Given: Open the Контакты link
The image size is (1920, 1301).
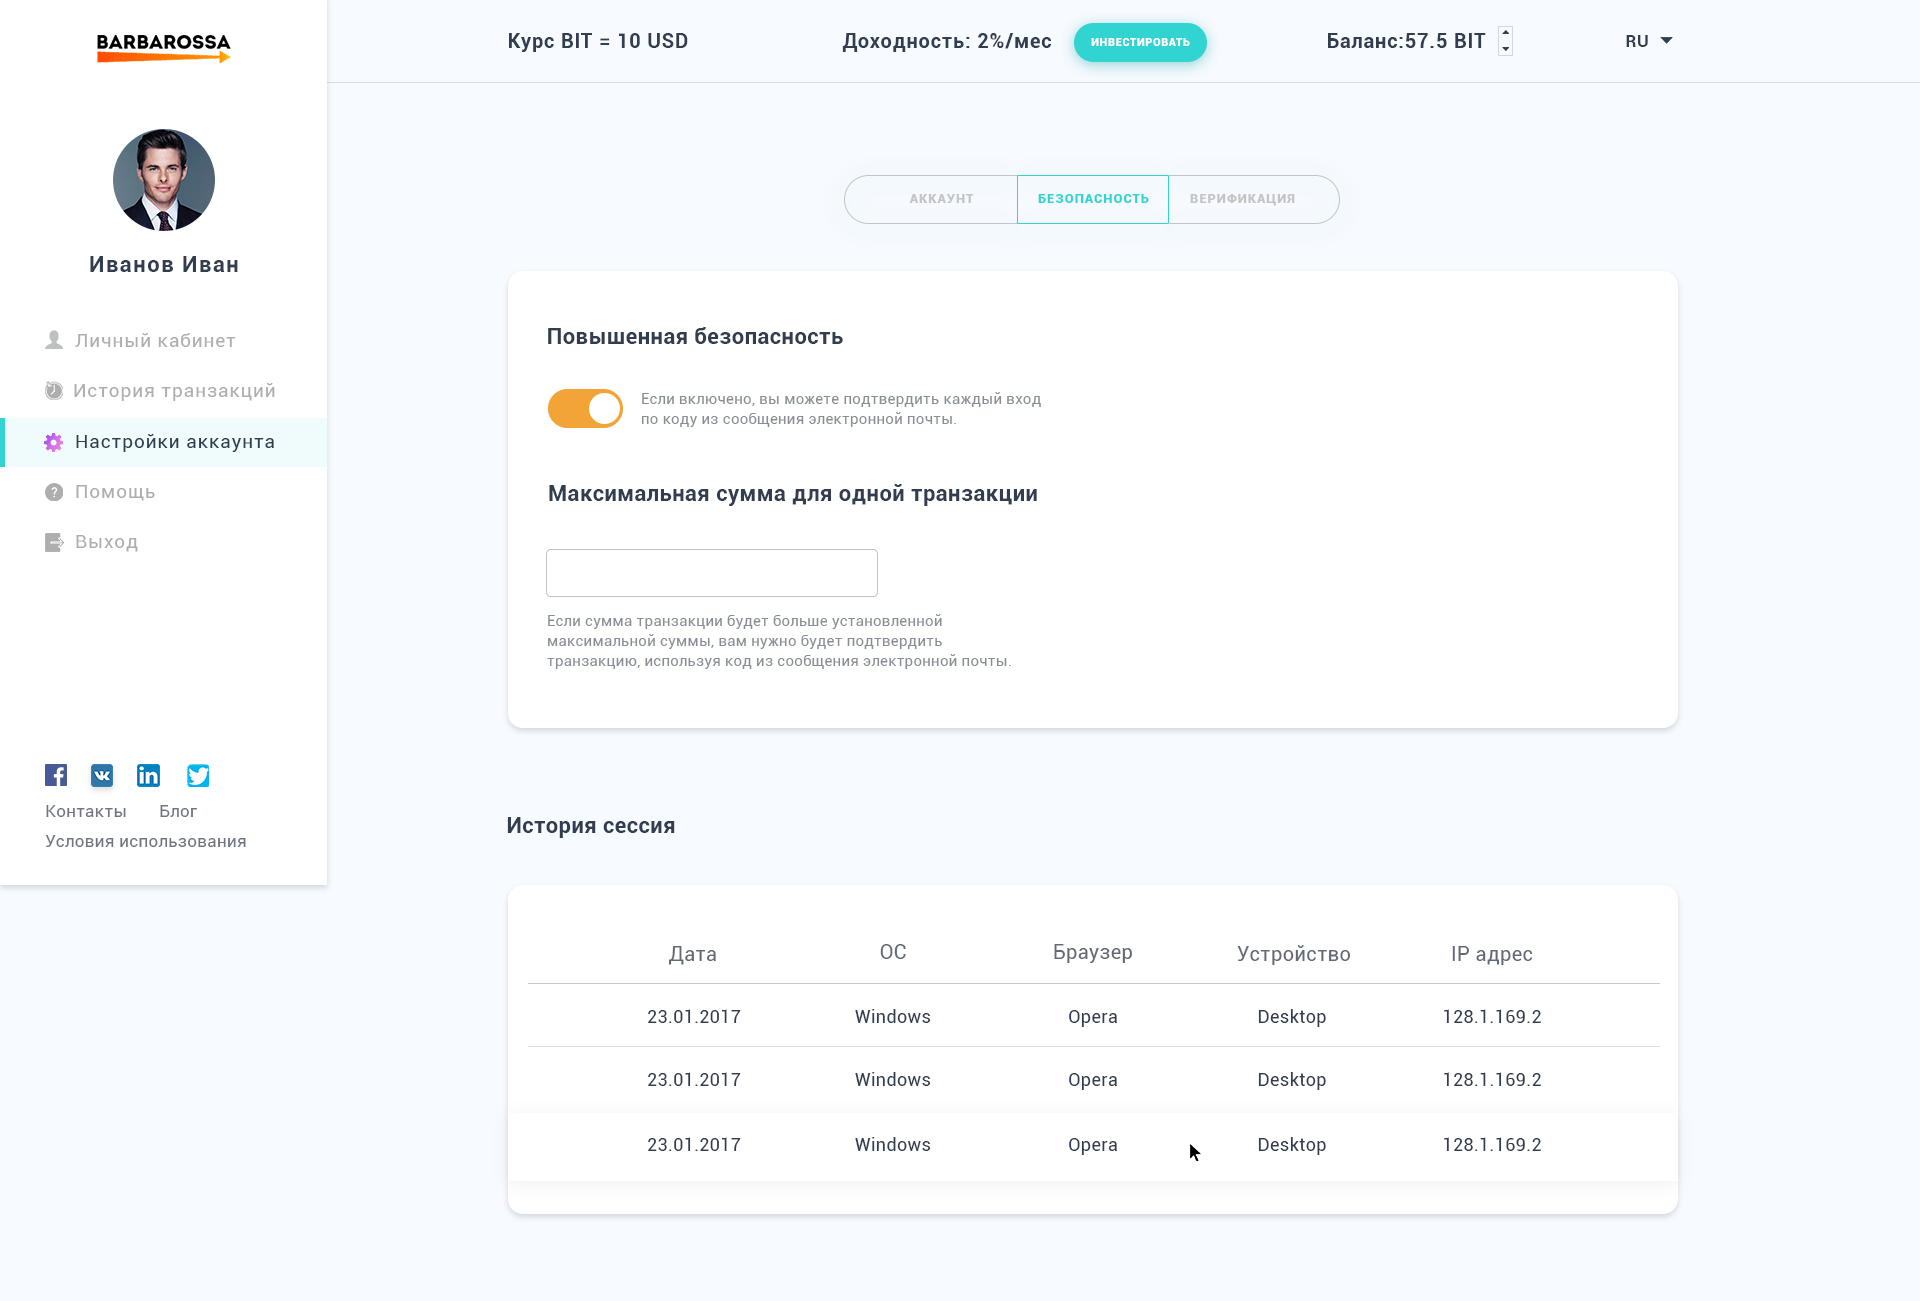Looking at the screenshot, I should (85, 811).
